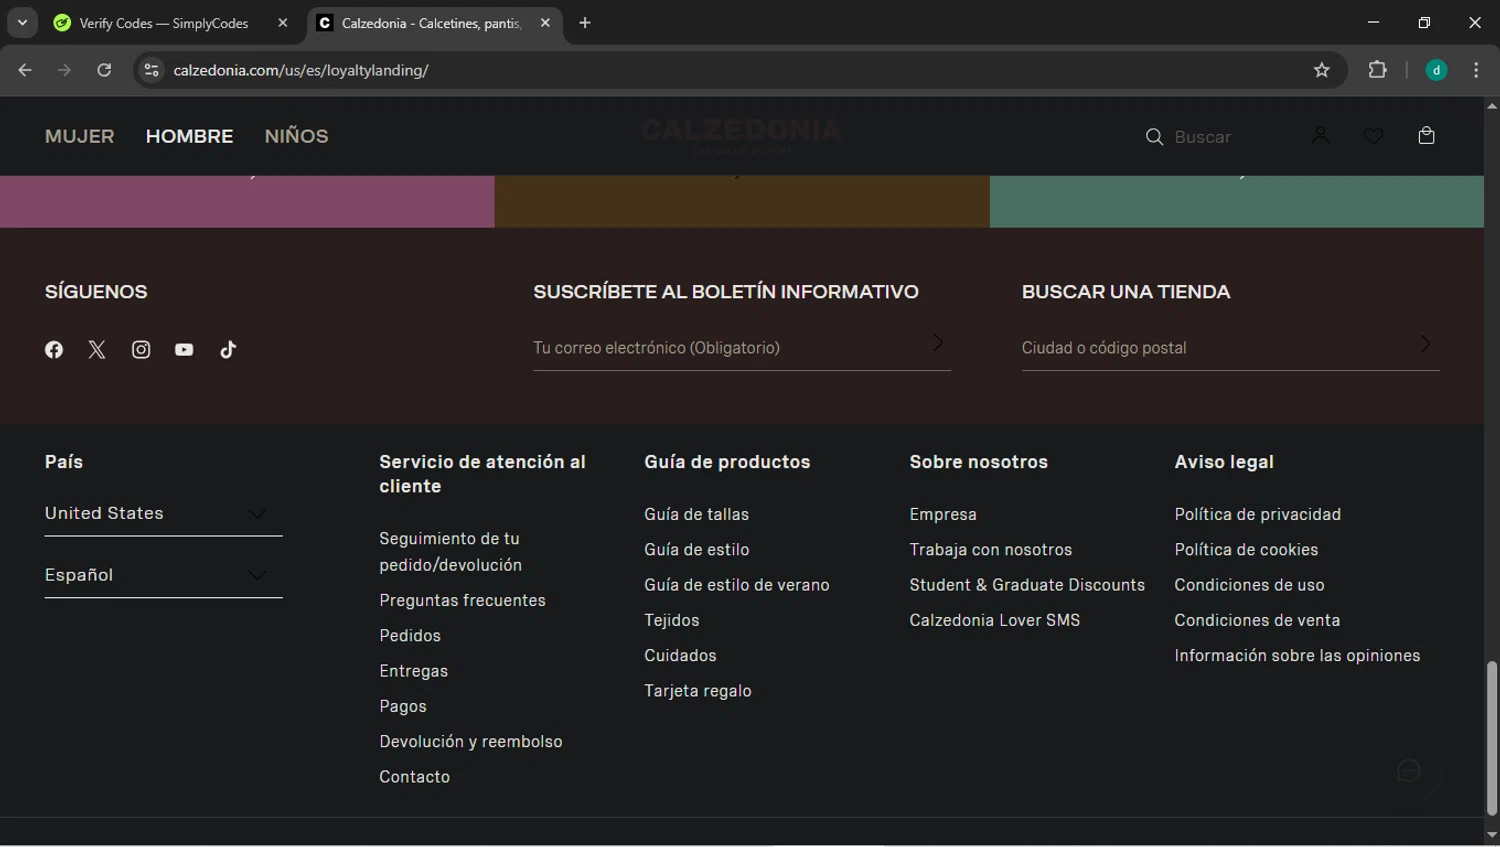Open the Entregas link
This screenshot has width=1500, height=847.
click(413, 671)
